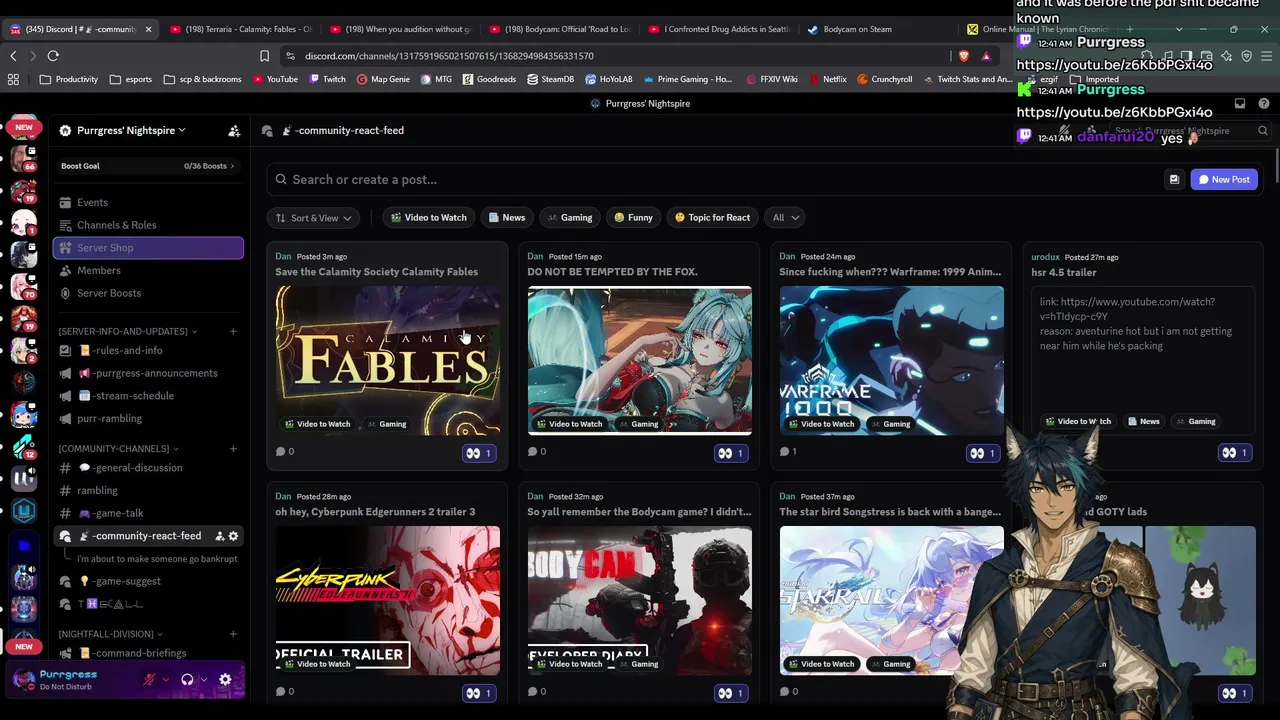
Task: Reload the Discord page
Action: [x=53, y=56]
